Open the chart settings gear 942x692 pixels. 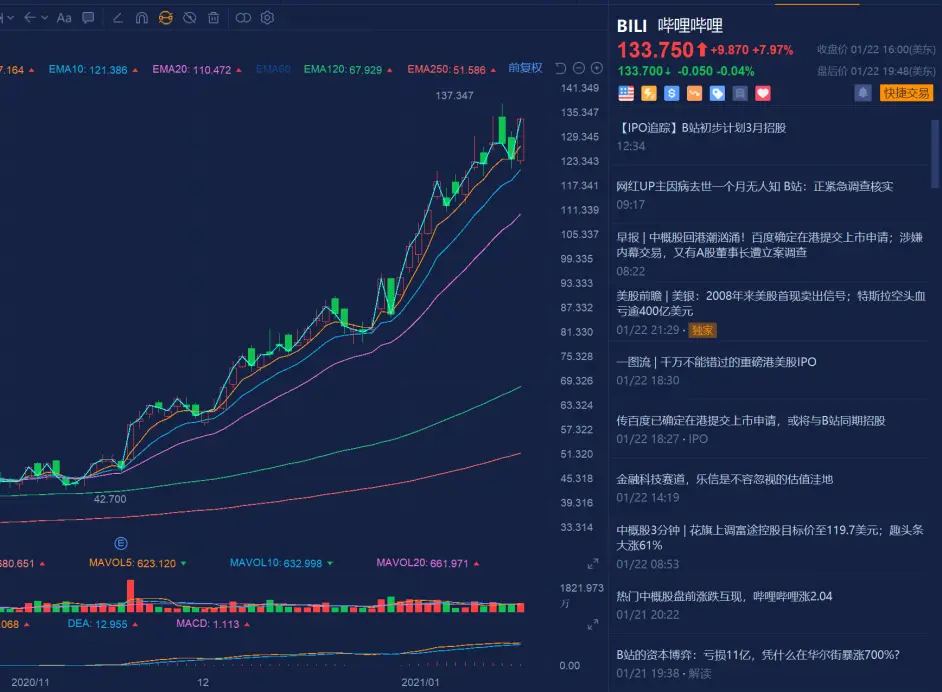click(x=267, y=17)
